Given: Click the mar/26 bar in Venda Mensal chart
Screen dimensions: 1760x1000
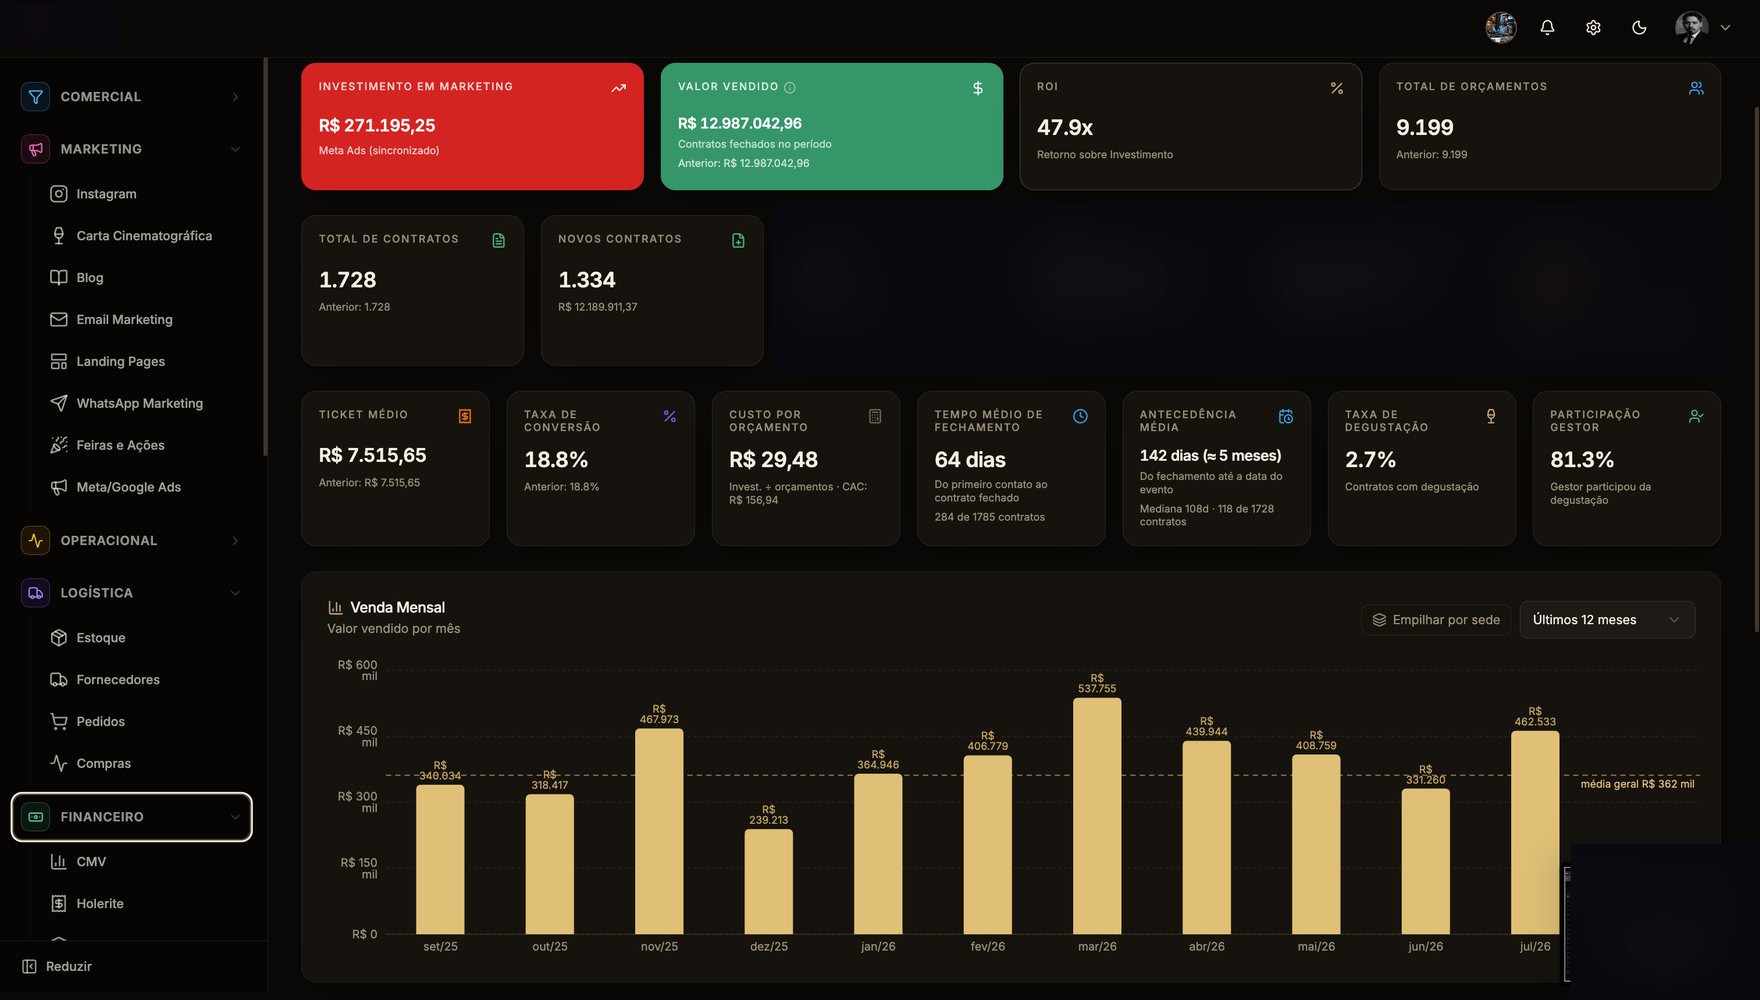Looking at the screenshot, I should click(1097, 816).
